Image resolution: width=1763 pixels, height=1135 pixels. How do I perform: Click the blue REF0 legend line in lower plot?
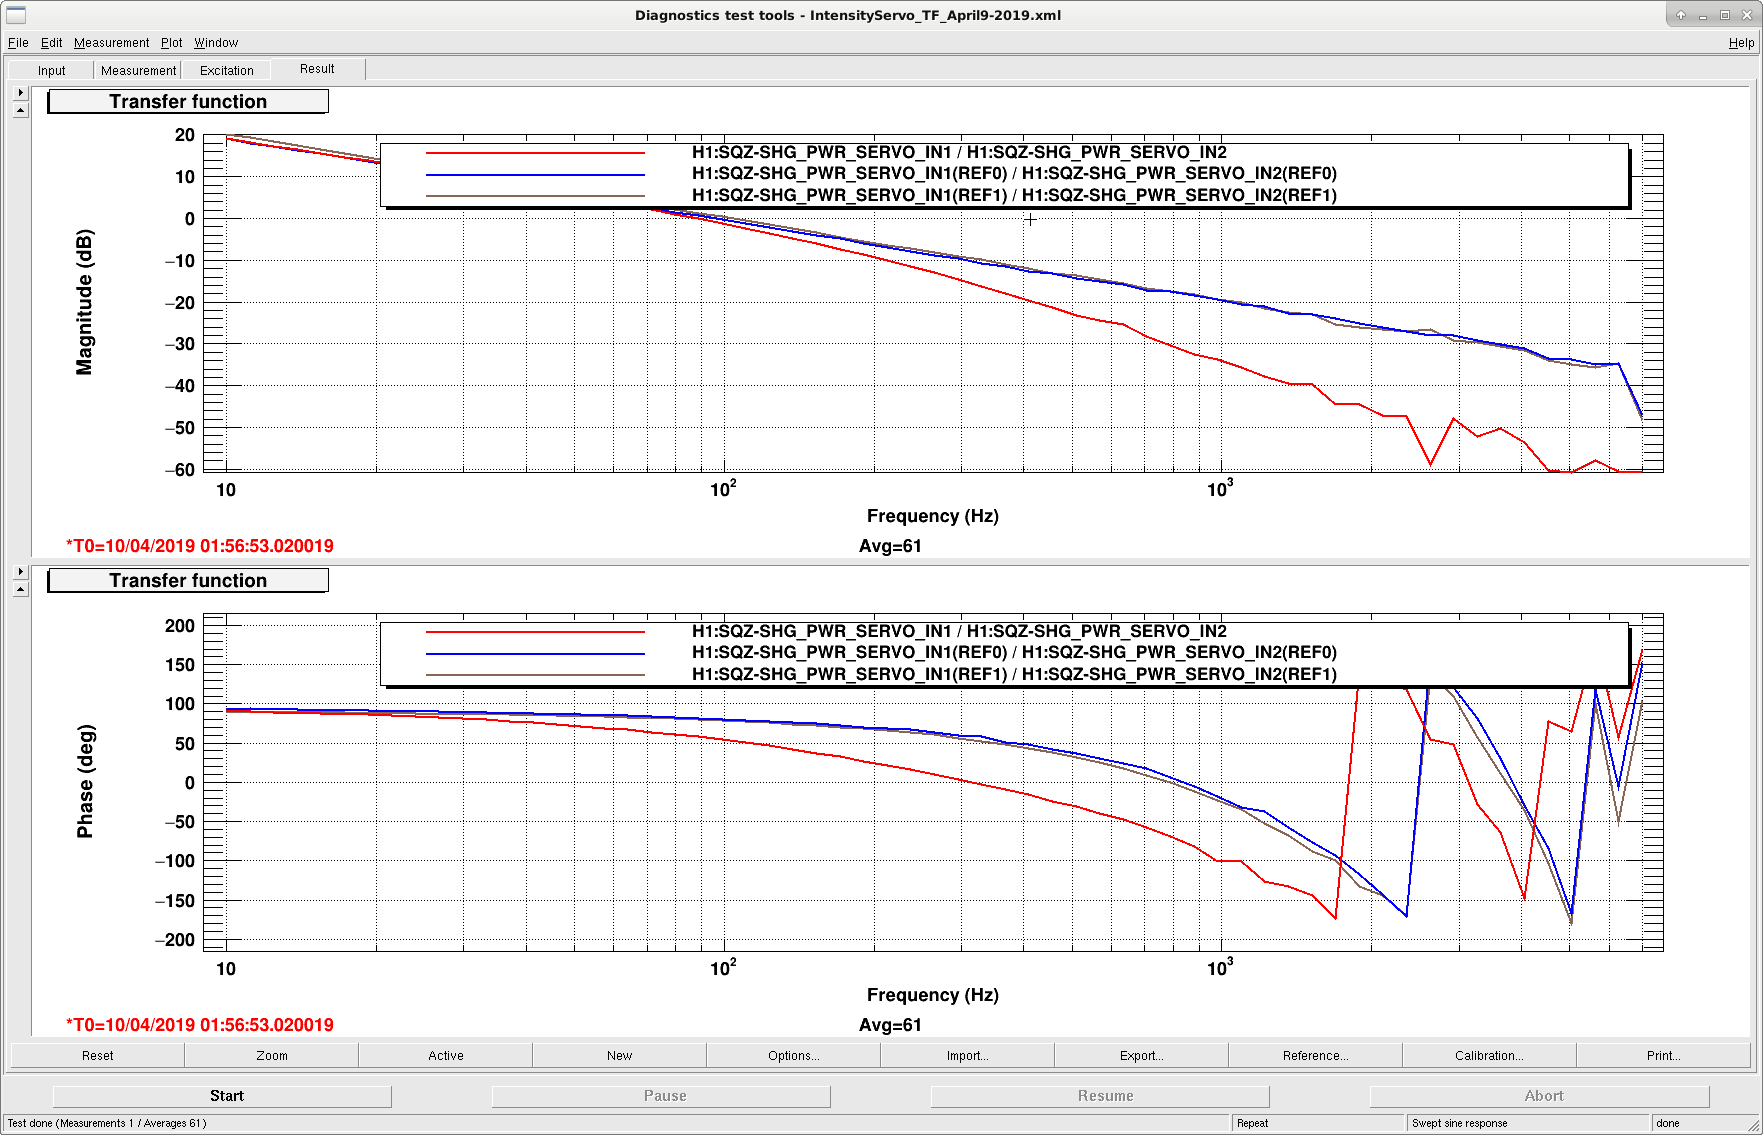tap(535, 654)
